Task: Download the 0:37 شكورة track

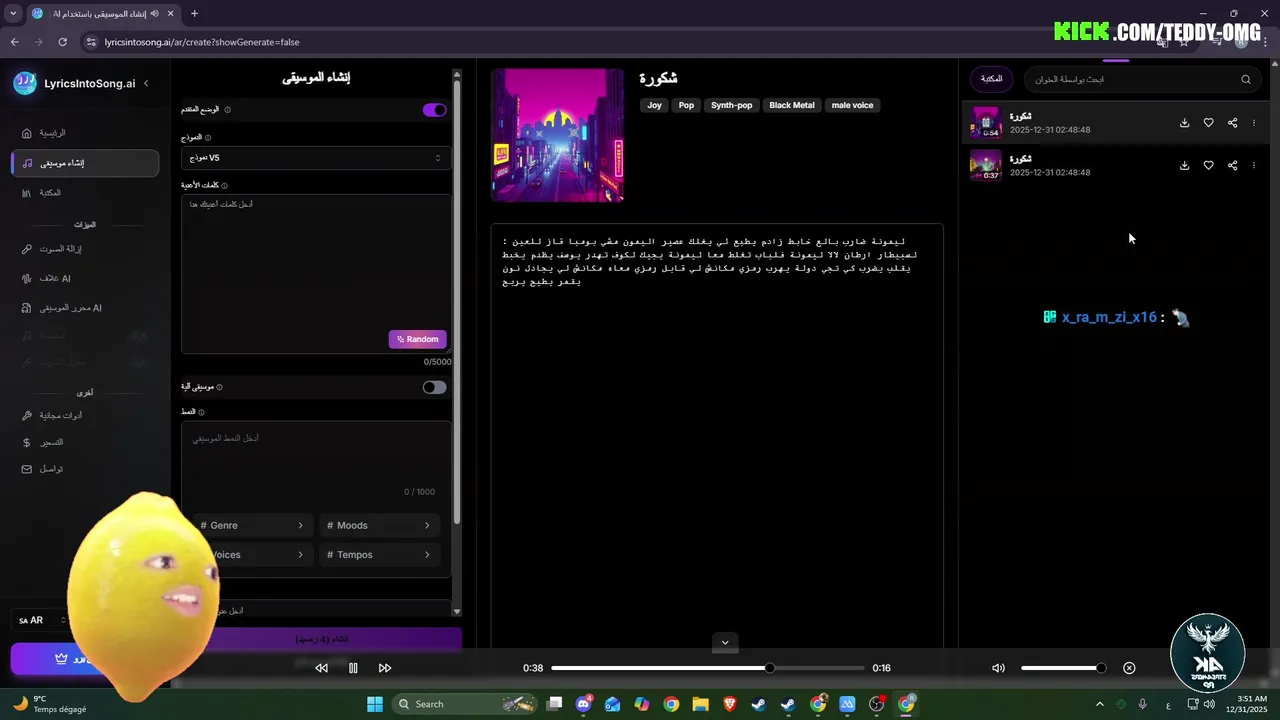Action: (1184, 166)
